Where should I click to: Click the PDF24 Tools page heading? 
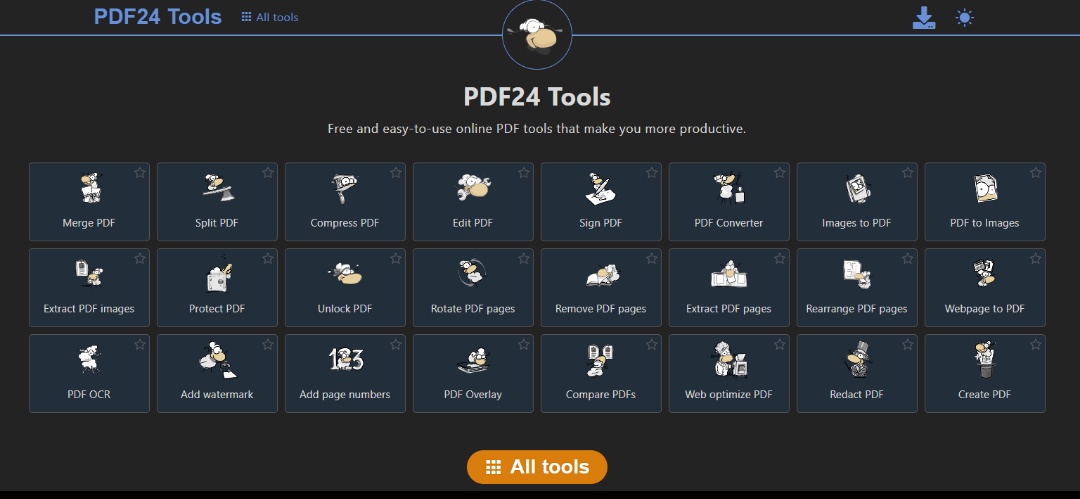pos(537,96)
